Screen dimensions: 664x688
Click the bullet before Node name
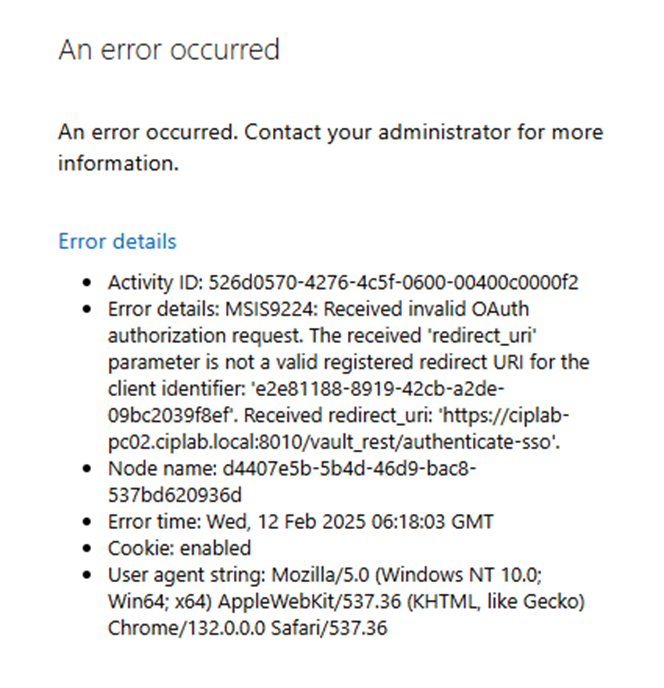pos(87,469)
